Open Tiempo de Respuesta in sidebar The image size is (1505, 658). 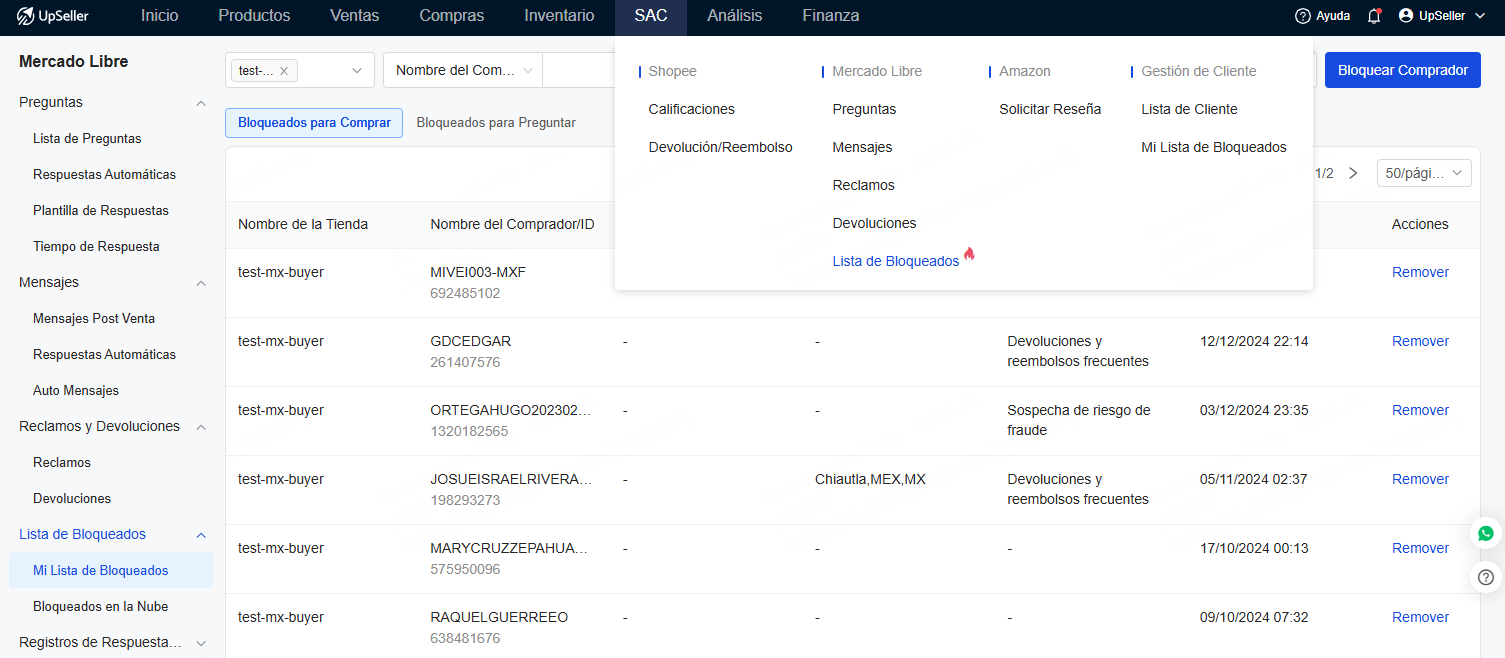point(96,247)
